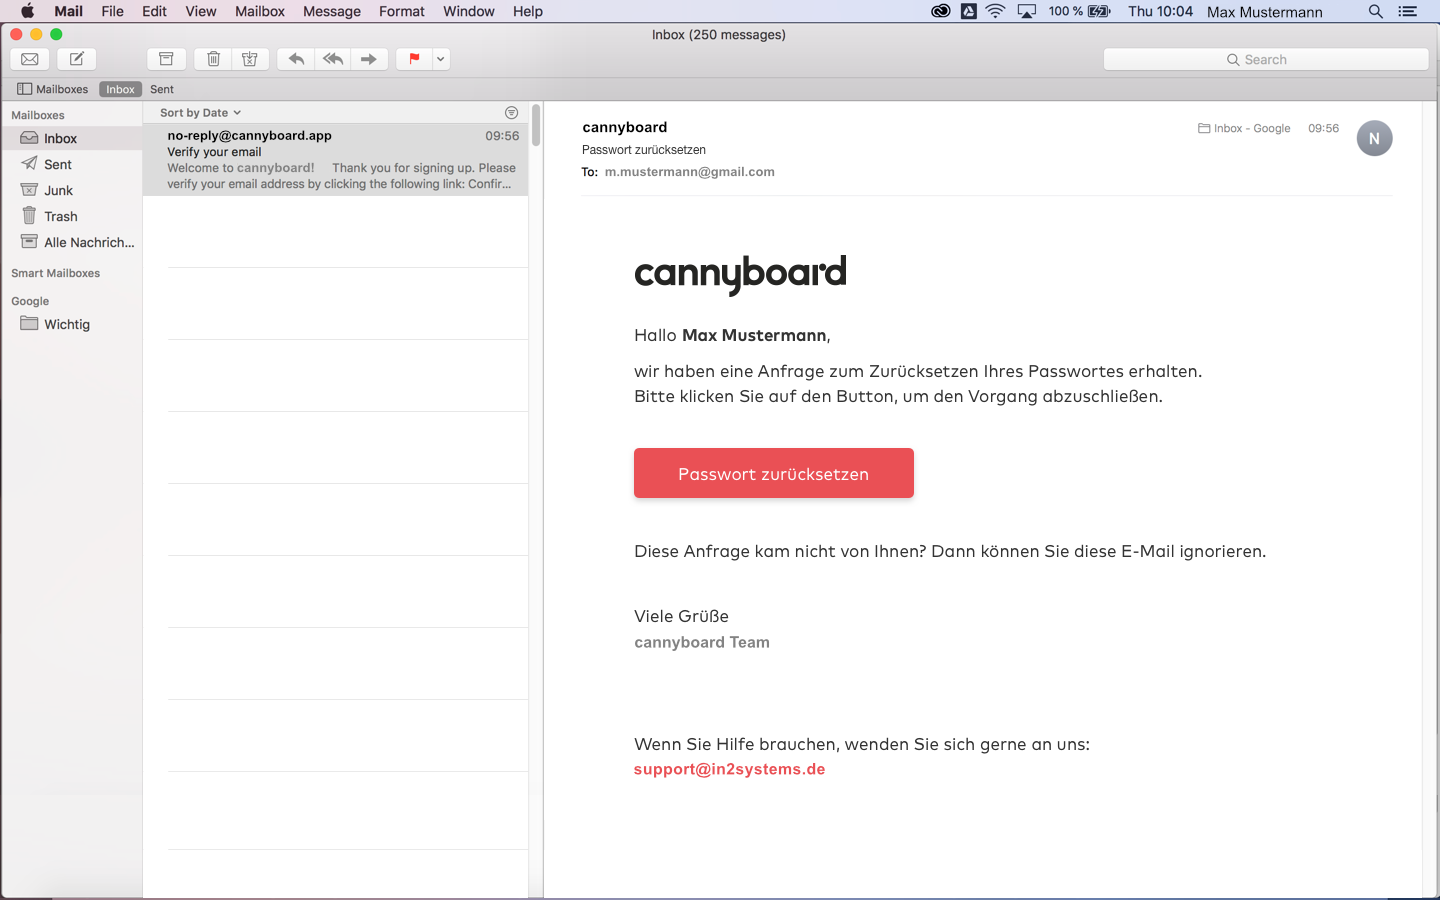Open the Sent mailbox in sidebar
The height and width of the screenshot is (900, 1440).
(72, 164)
